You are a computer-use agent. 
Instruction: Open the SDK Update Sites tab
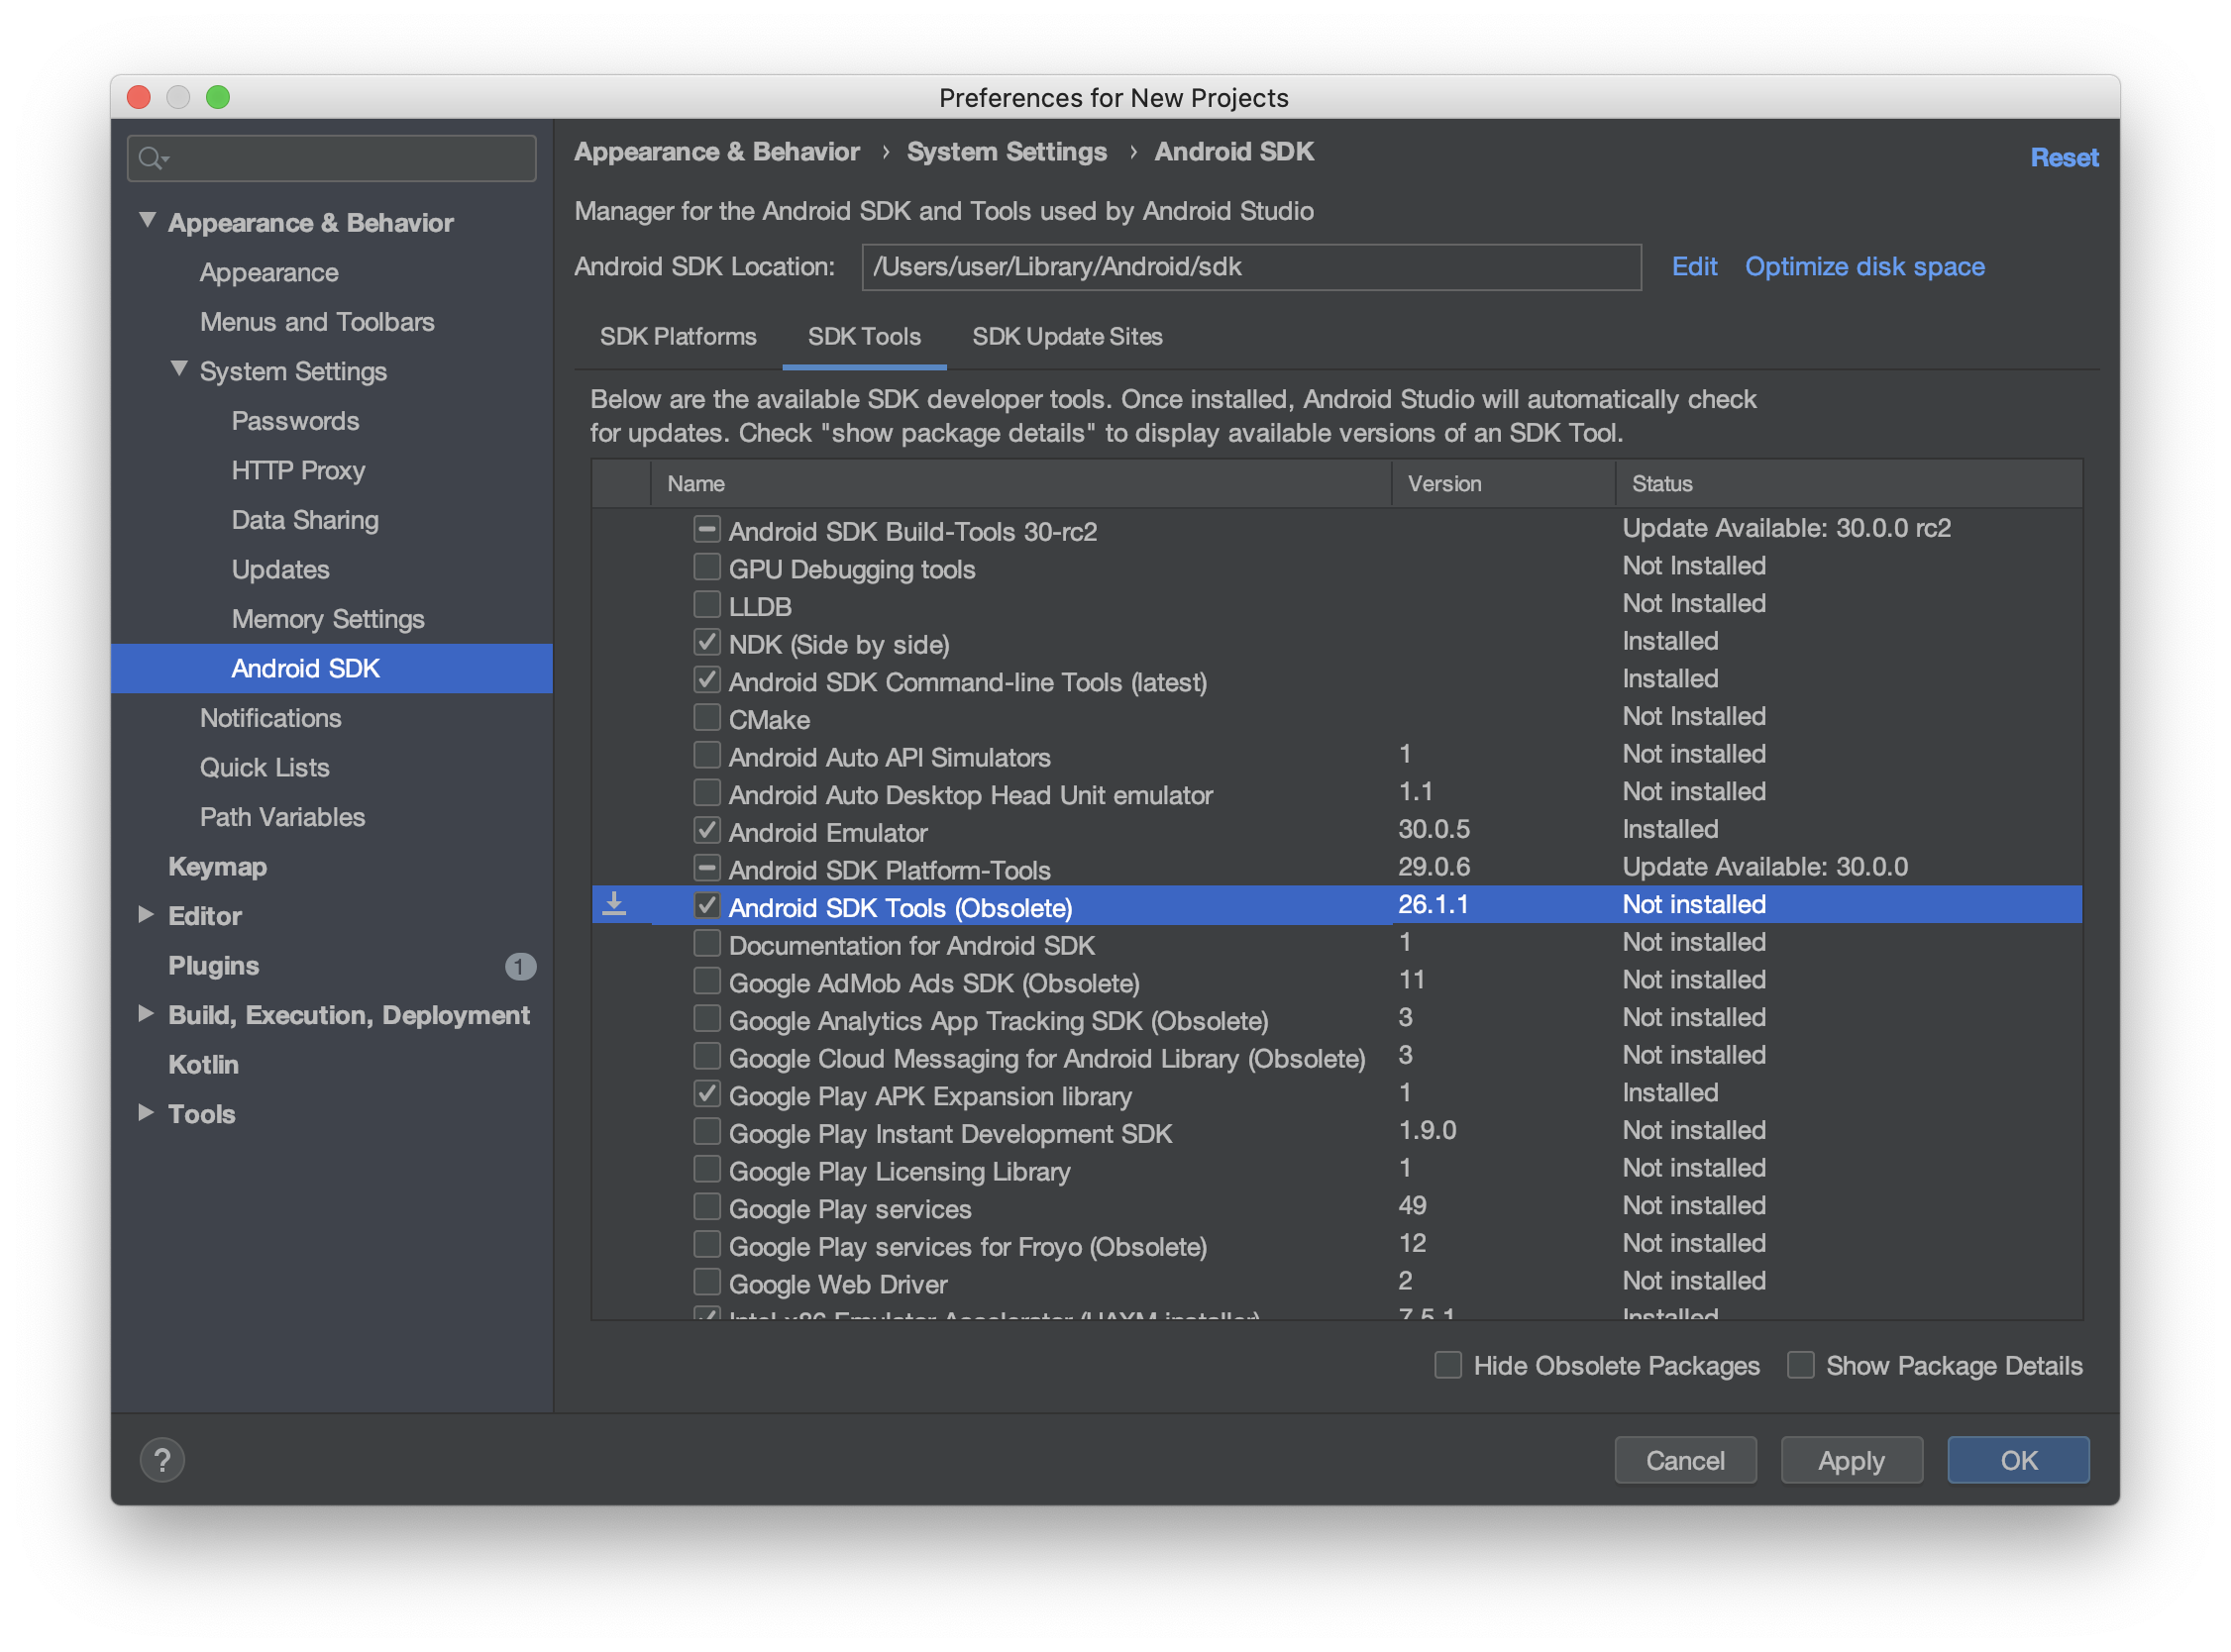(1066, 337)
